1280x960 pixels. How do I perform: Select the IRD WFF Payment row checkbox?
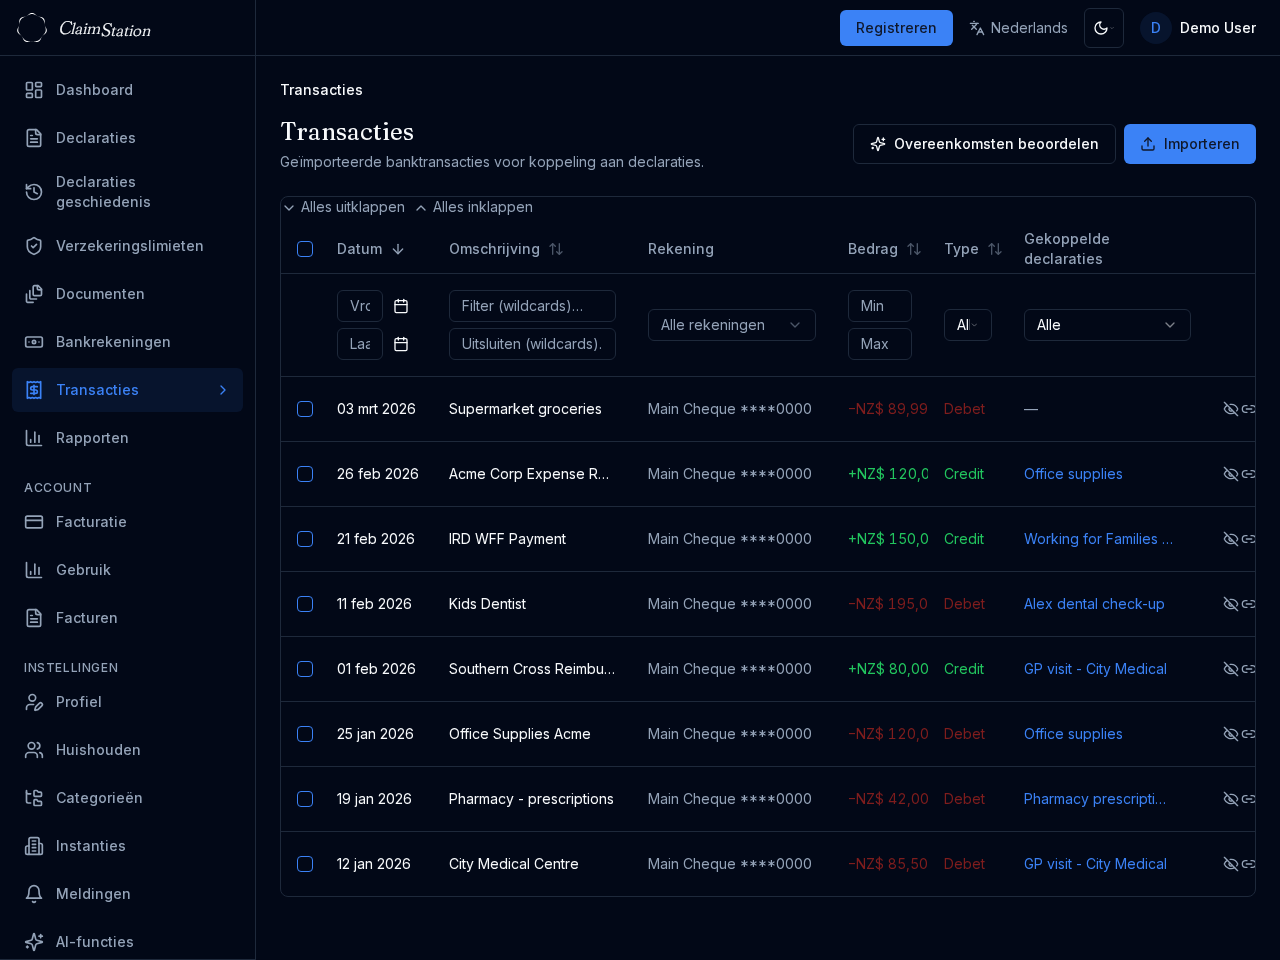click(x=305, y=539)
